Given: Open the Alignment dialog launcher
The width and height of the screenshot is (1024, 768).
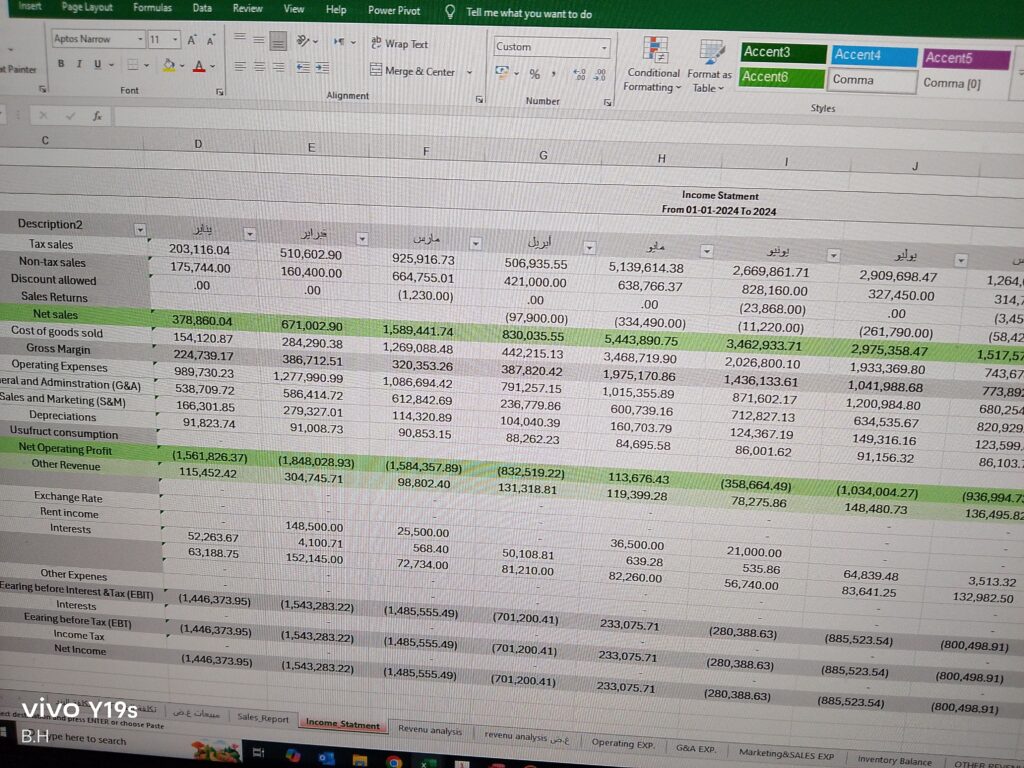Looking at the screenshot, I should click(x=479, y=99).
